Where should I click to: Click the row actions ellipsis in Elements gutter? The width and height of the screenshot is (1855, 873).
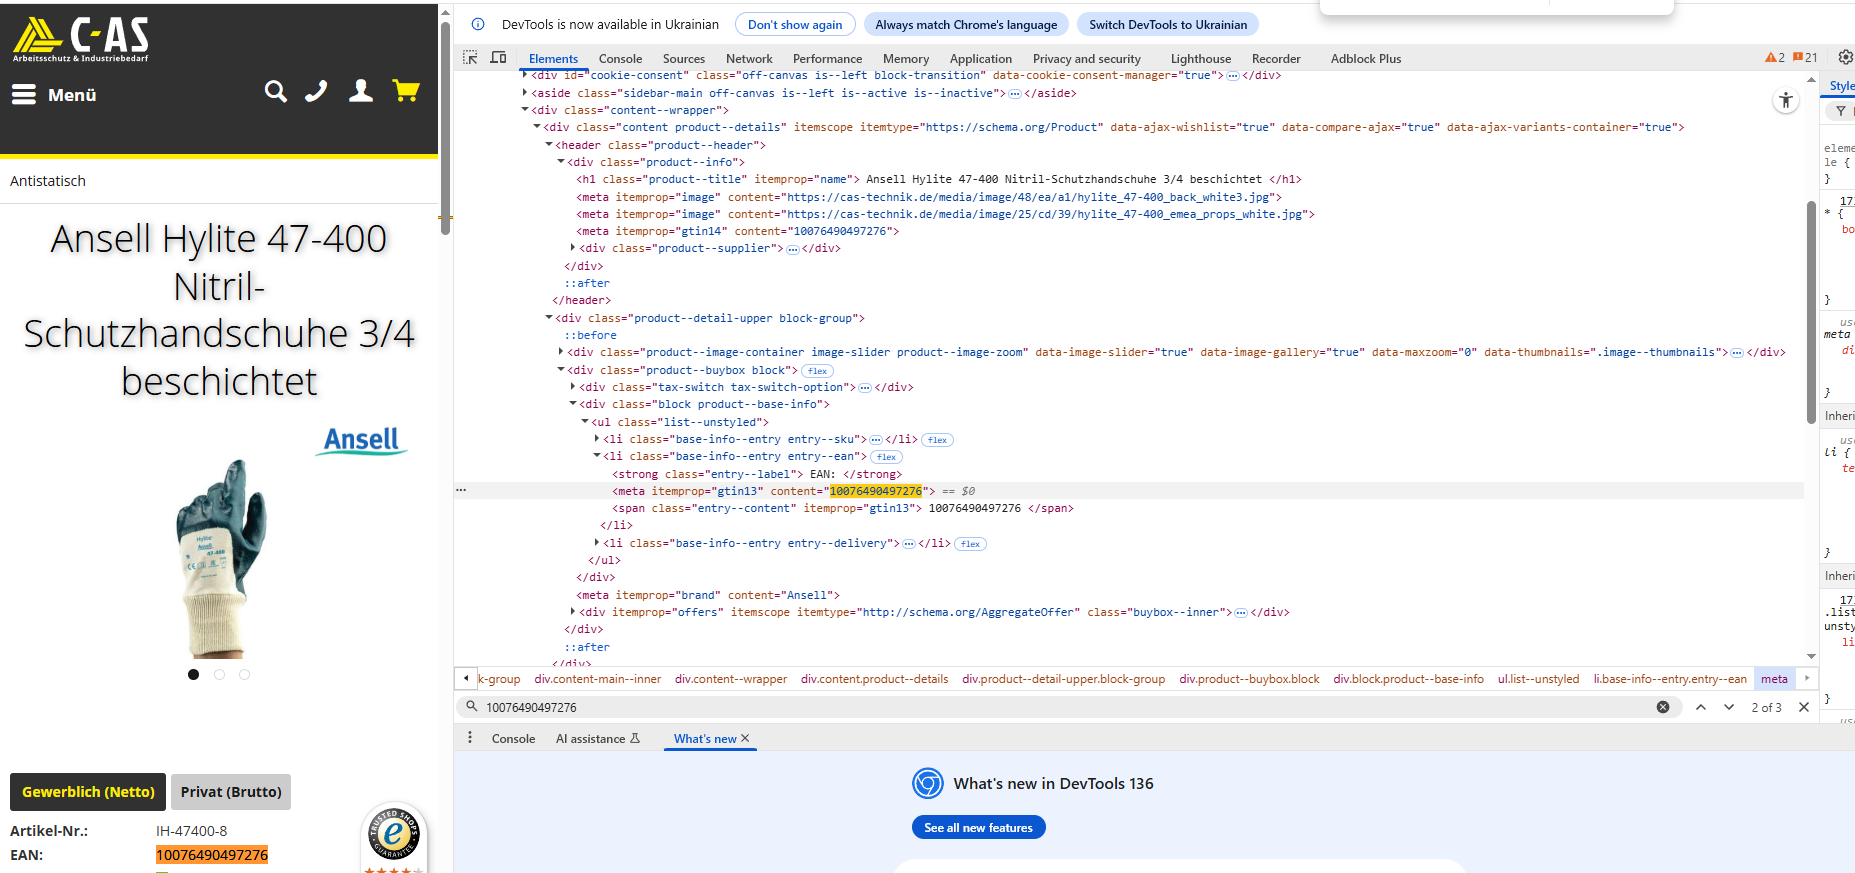(461, 490)
